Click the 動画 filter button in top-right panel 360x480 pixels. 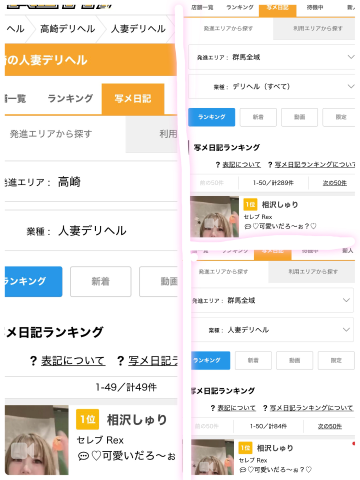(x=299, y=117)
